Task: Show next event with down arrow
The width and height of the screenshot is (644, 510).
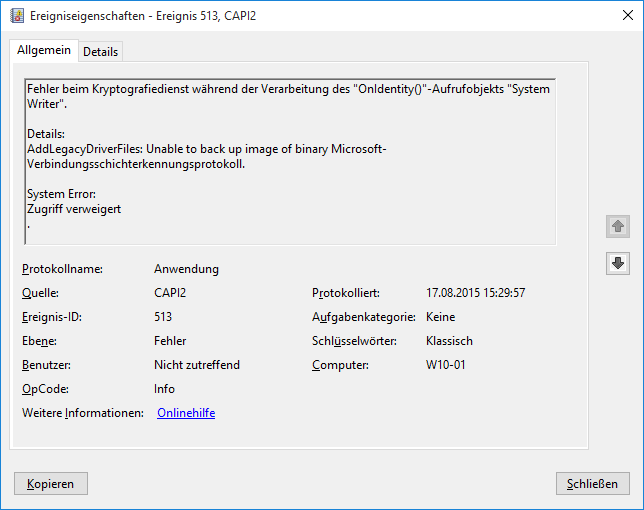Action: point(617,263)
